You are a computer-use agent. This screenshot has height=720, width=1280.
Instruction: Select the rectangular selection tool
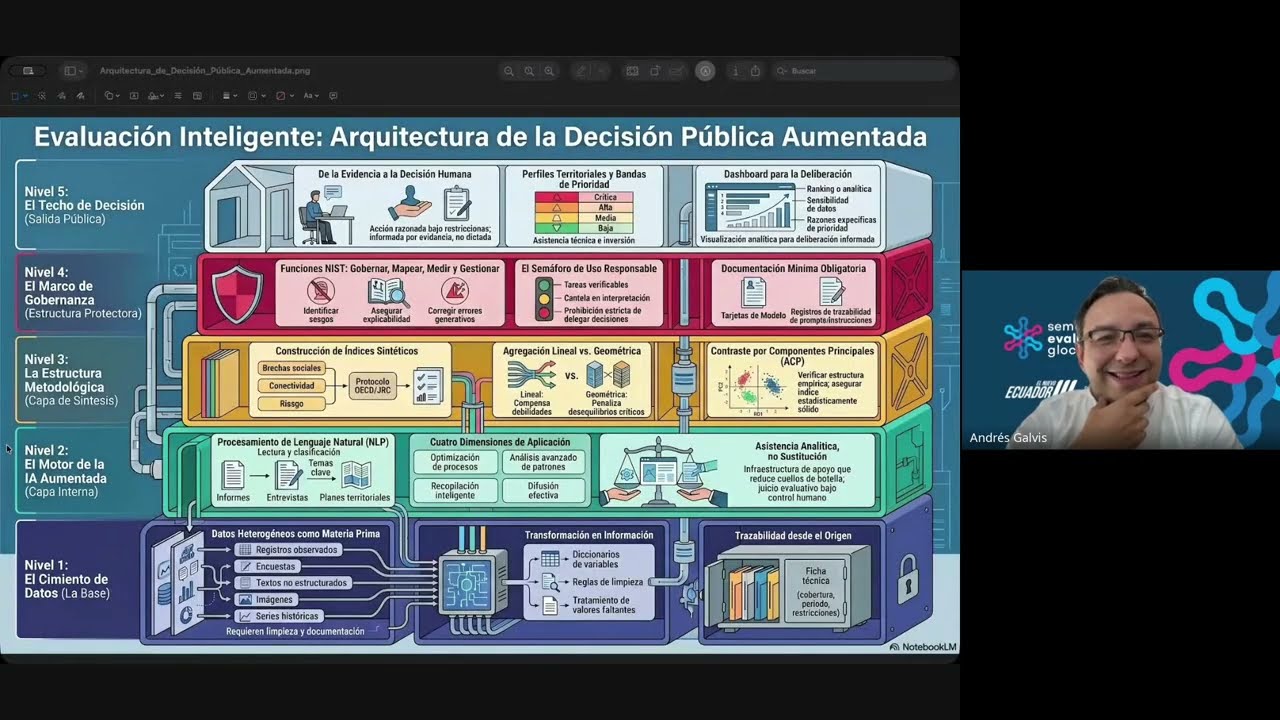tap(15, 96)
